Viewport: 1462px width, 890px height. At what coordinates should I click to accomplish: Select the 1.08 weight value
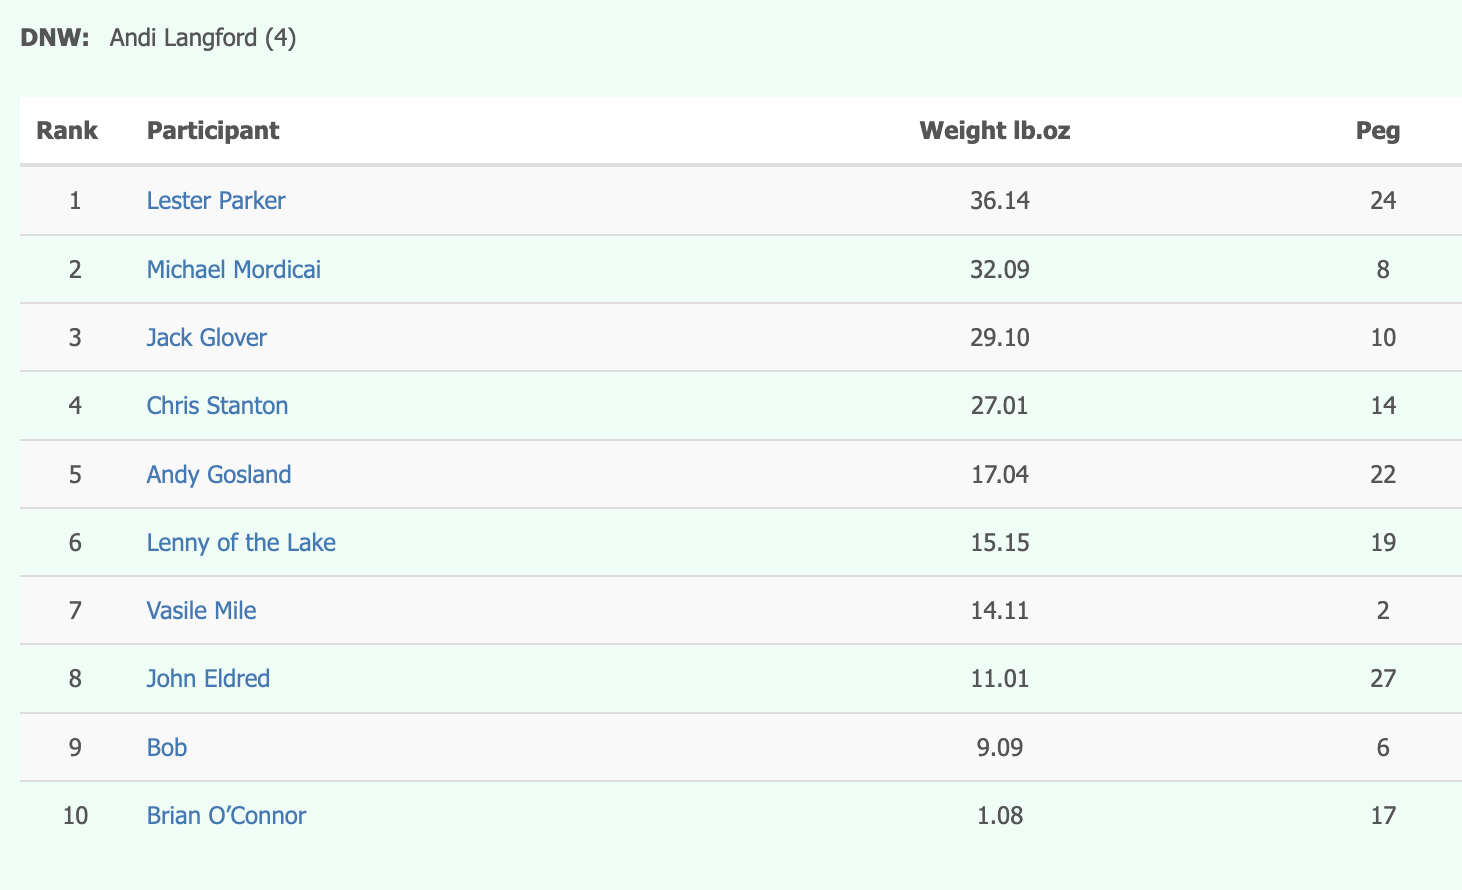[x=999, y=815]
